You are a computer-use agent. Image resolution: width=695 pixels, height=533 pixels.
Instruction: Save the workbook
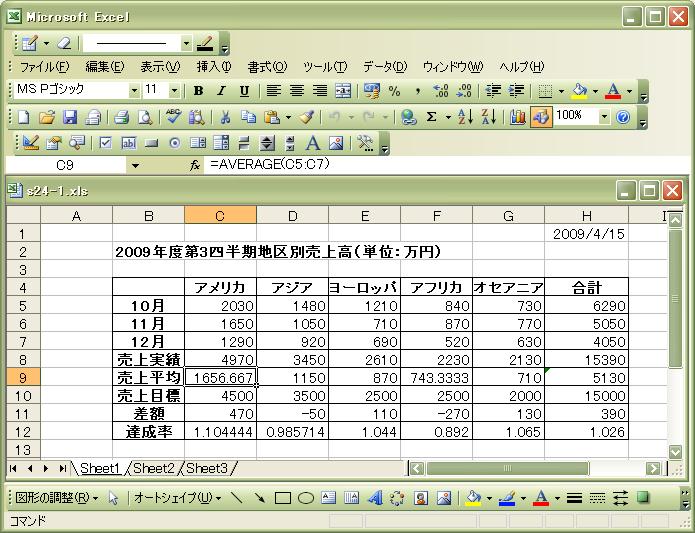coord(70,117)
